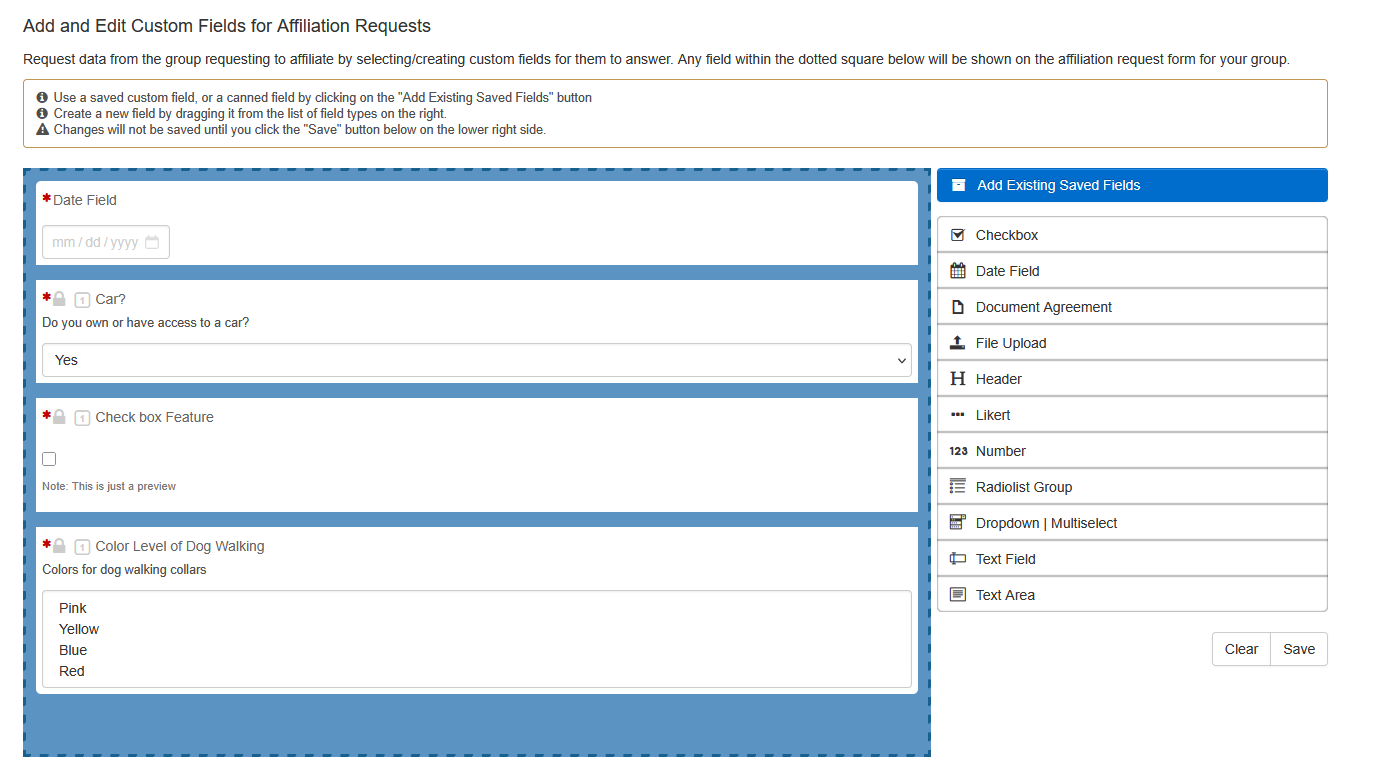Click the Car? field title

(111, 299)
